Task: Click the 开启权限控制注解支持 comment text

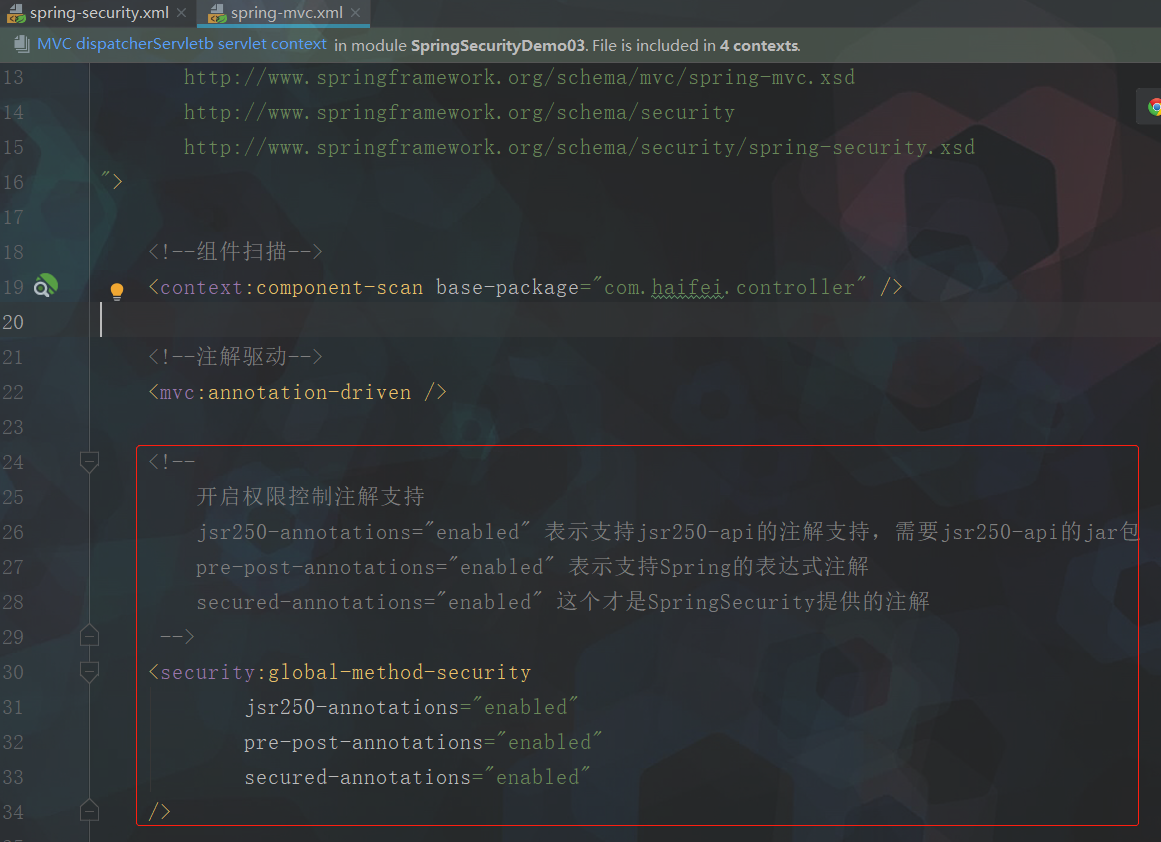Action: 310,496
